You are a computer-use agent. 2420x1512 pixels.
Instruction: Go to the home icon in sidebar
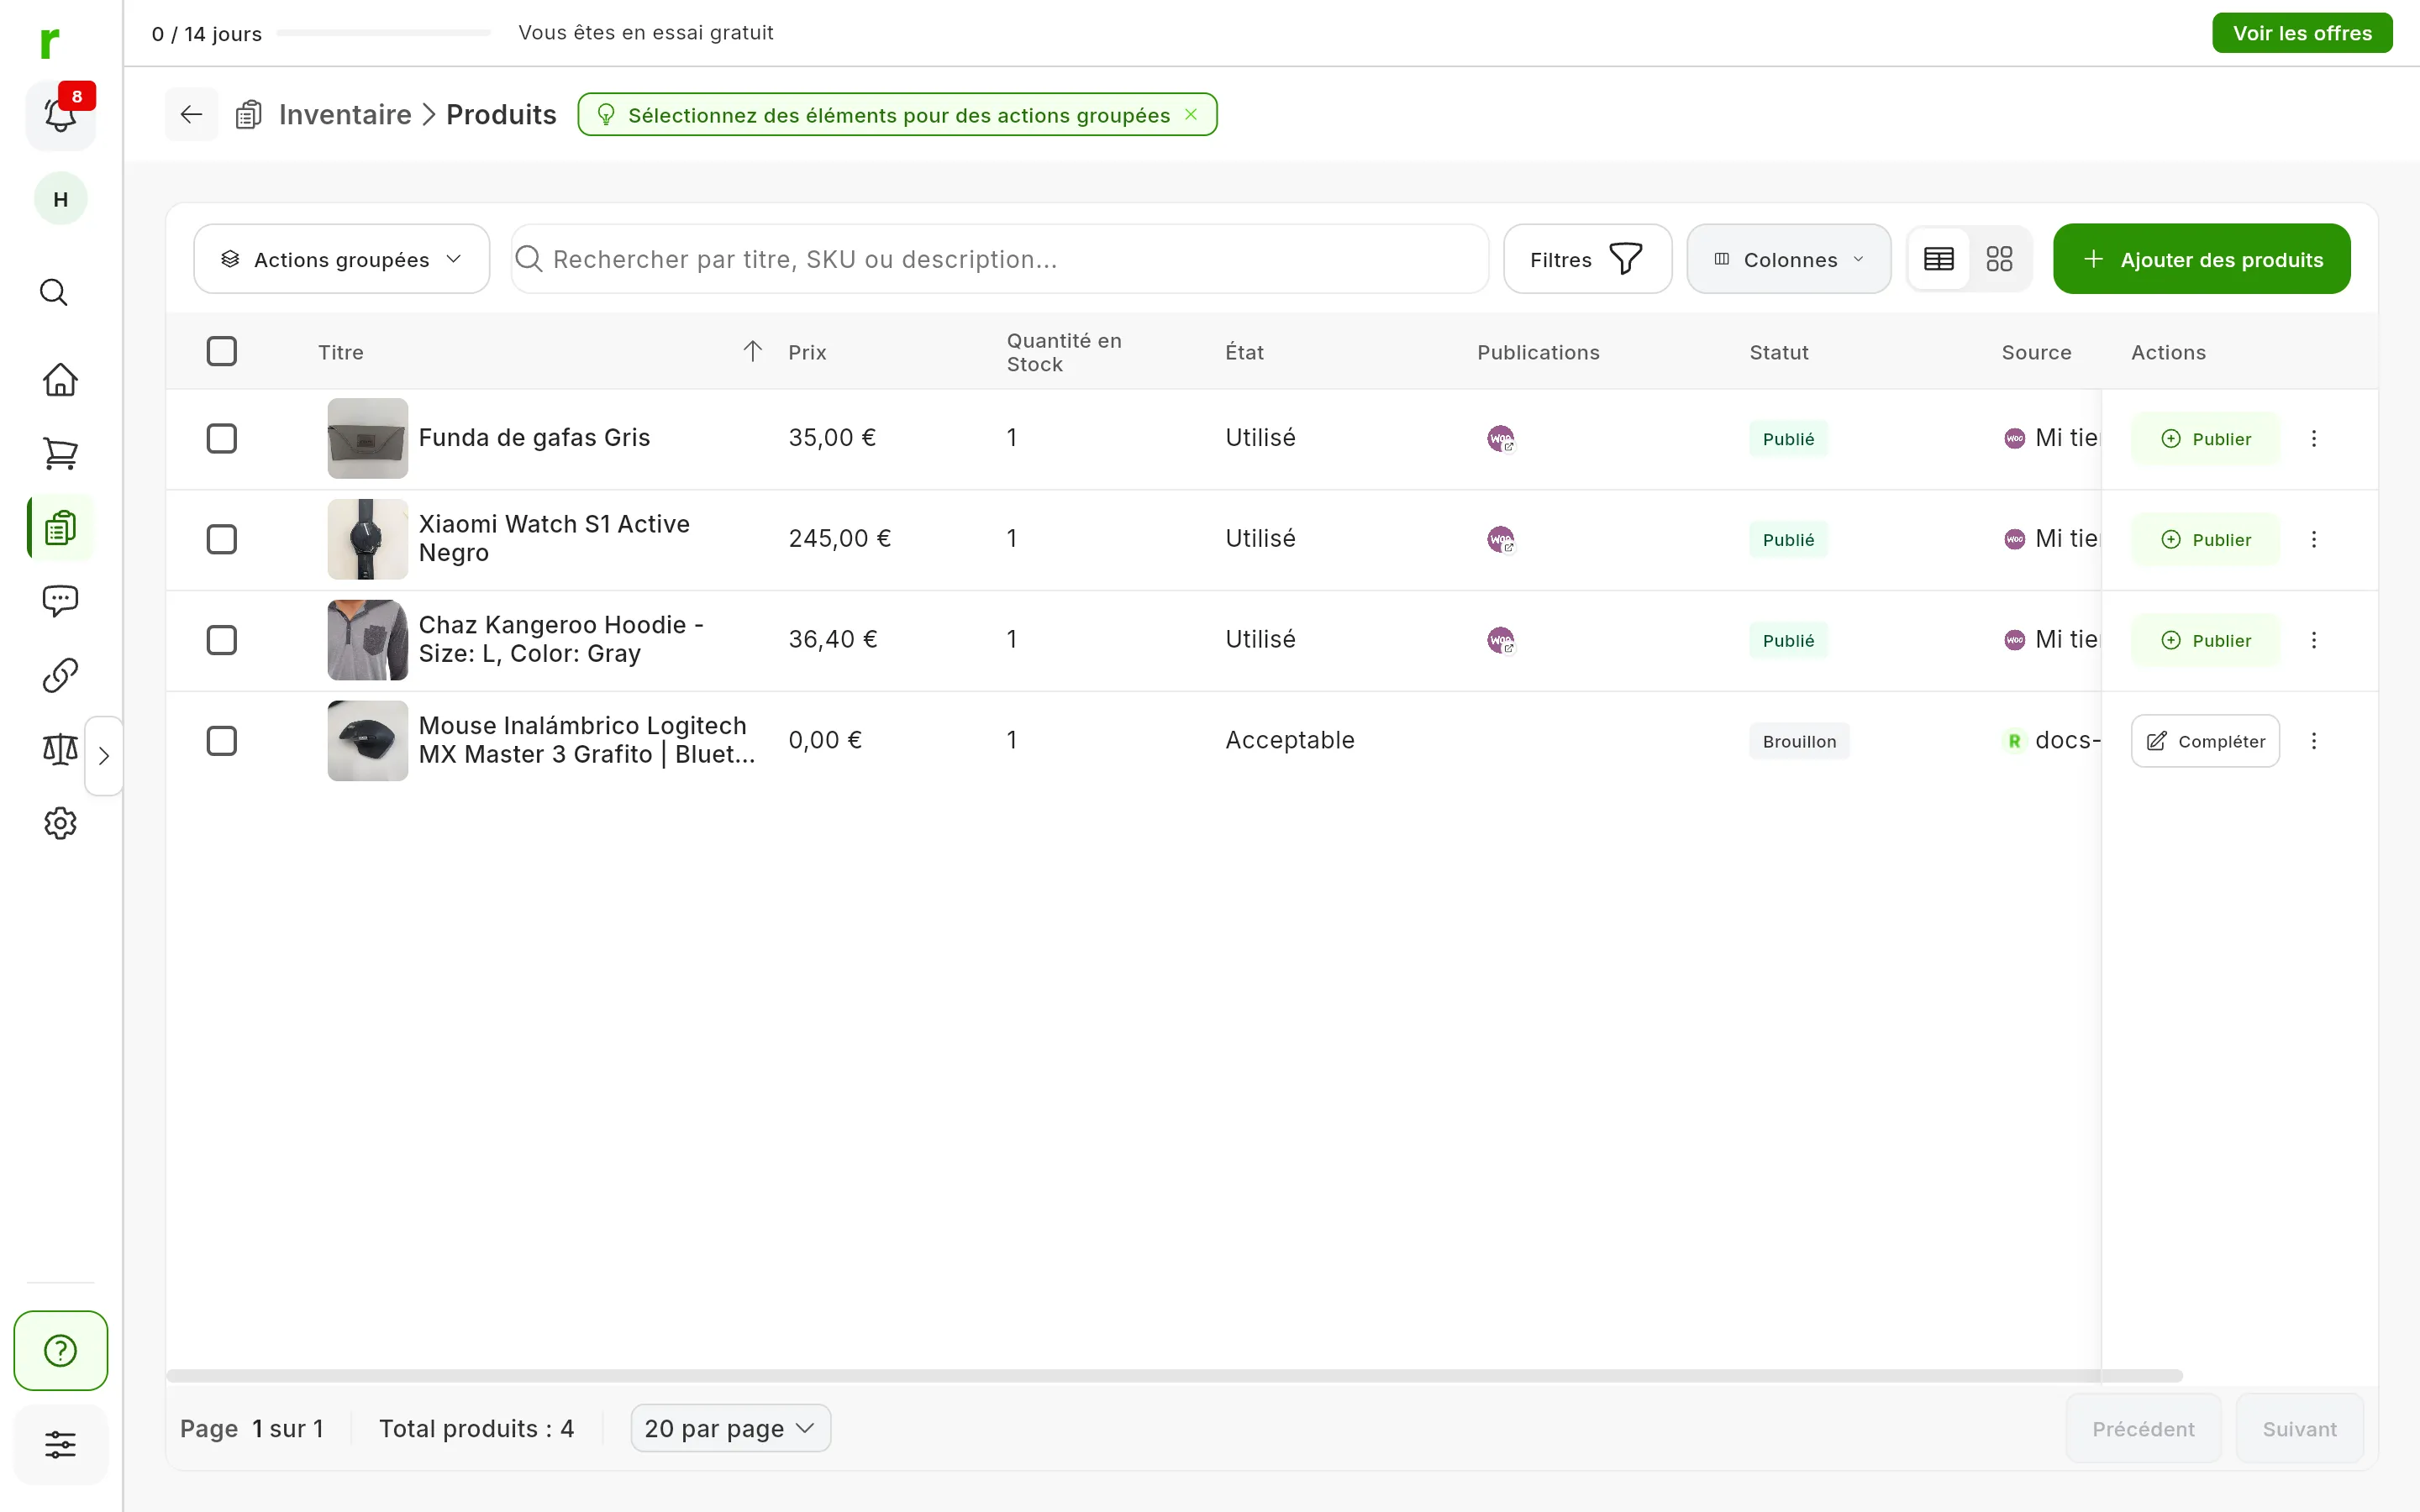coord(60,380)
